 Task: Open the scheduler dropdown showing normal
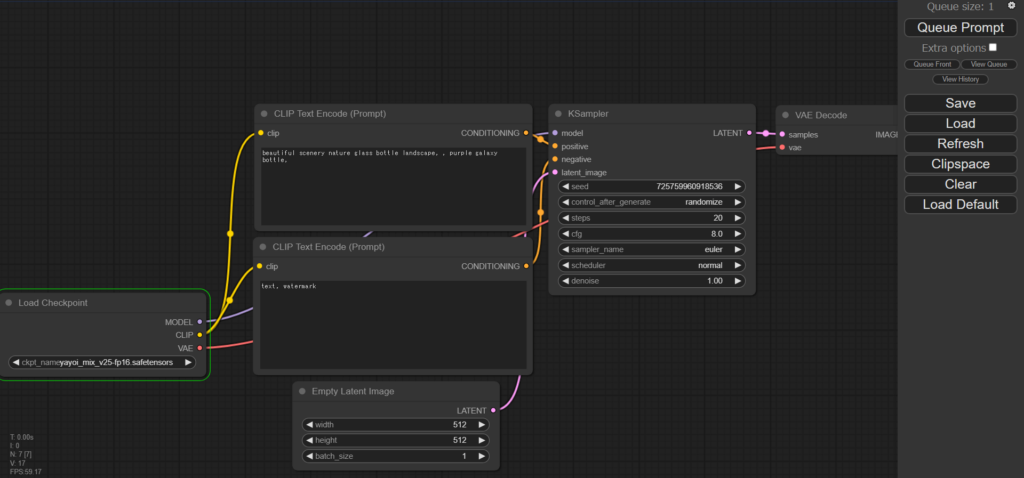tap(651, 265)
